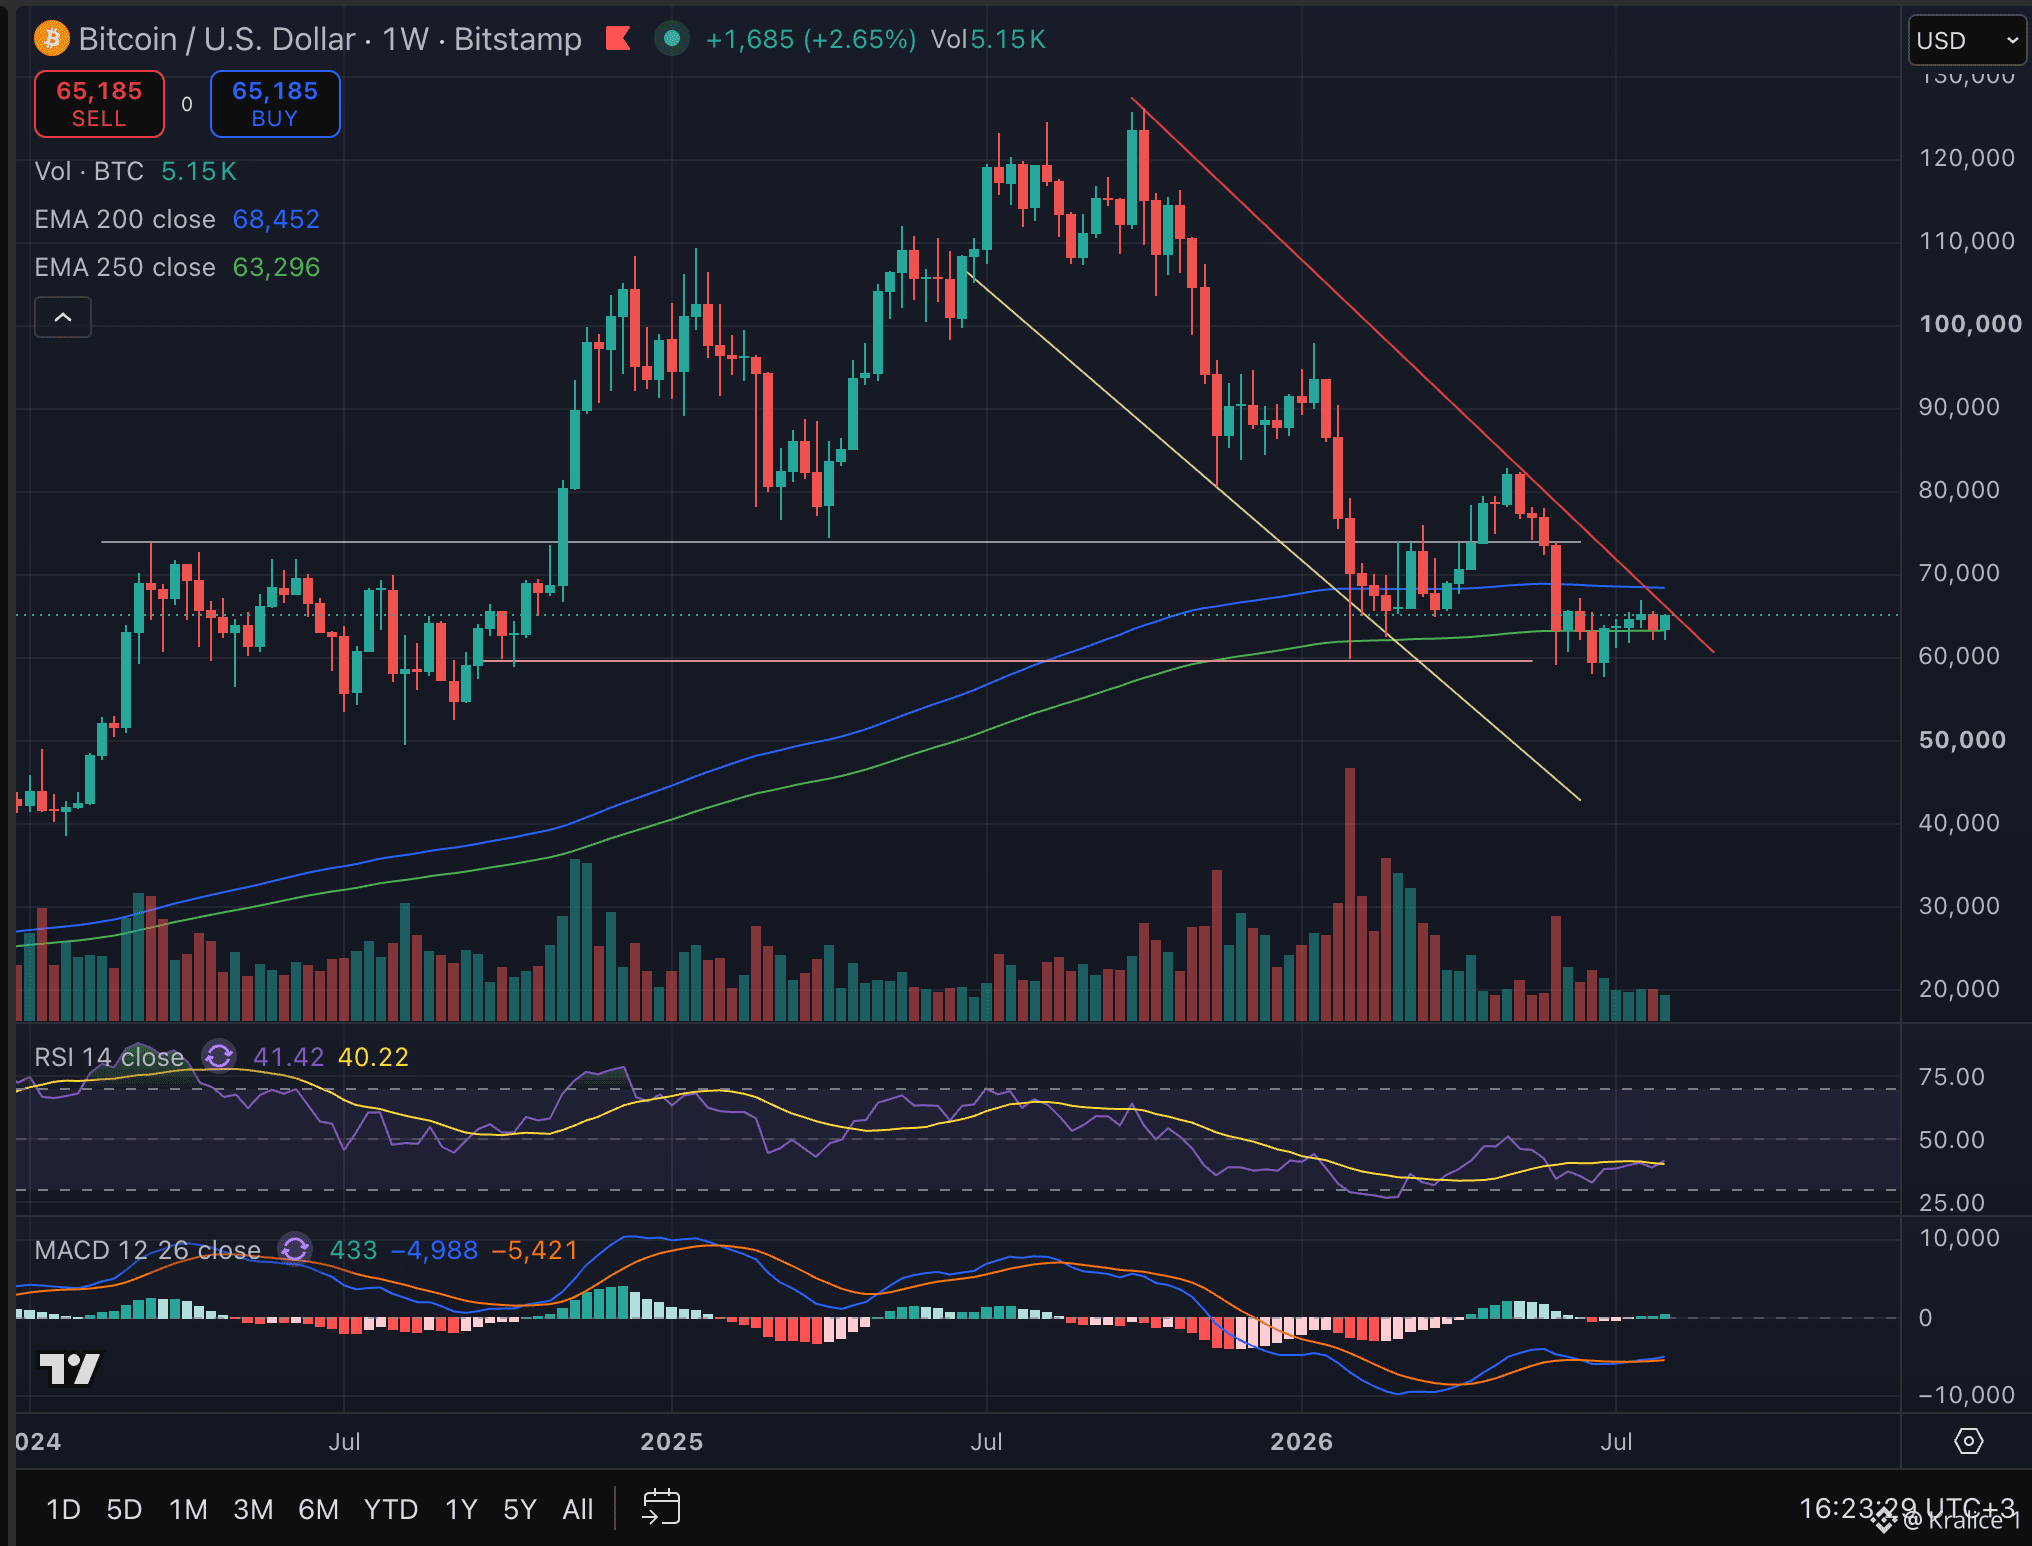
Task: Click the Bitcoin / U.S. Dollar symbol title
Action: pyautogui.click(x=217, y=39)
